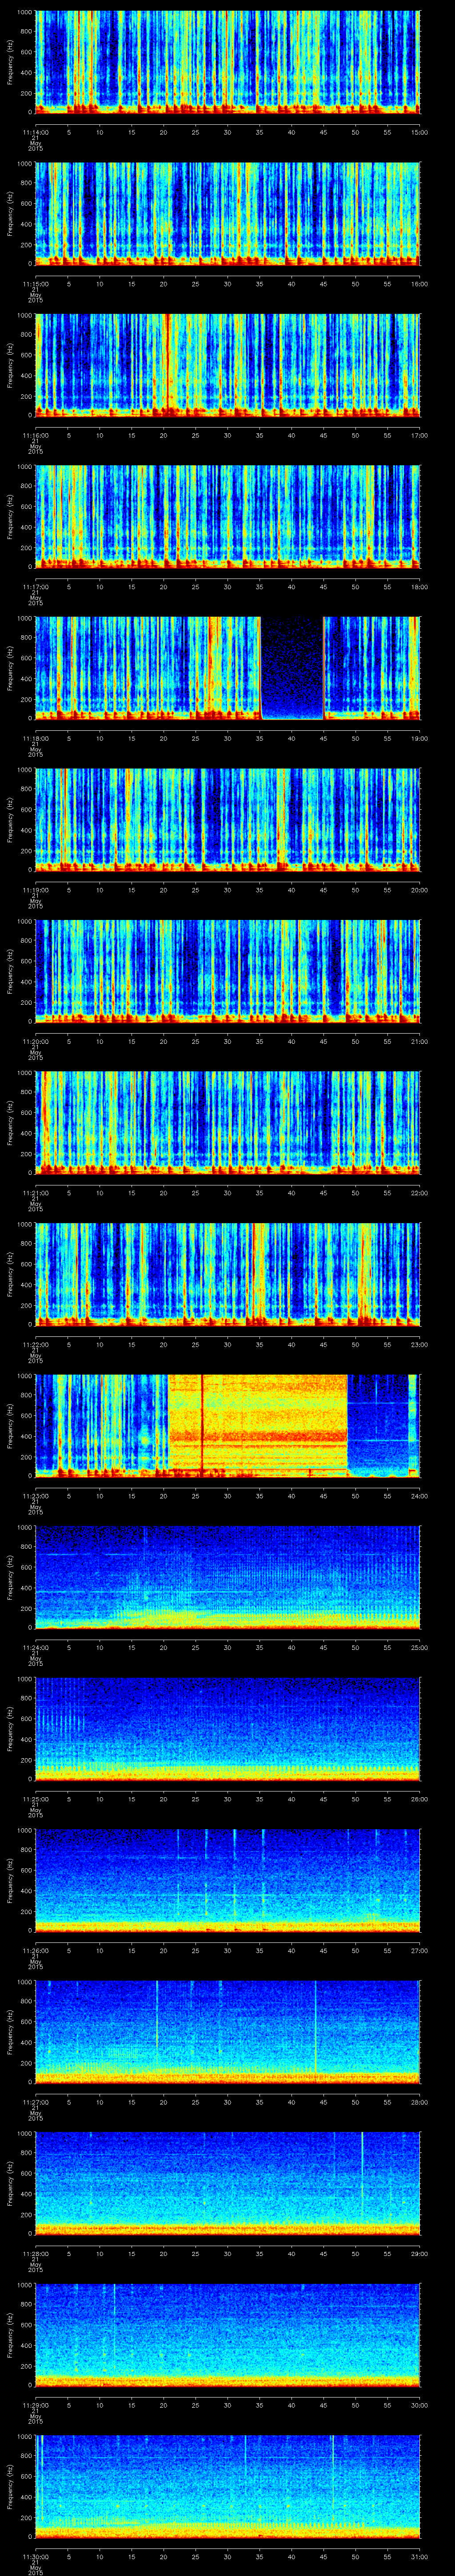Image resolution: width=455 pixels, height=2576 pixels.
Task: Click the 11:15:00 spectrogram panel
Action: click(x=227, y=213)
